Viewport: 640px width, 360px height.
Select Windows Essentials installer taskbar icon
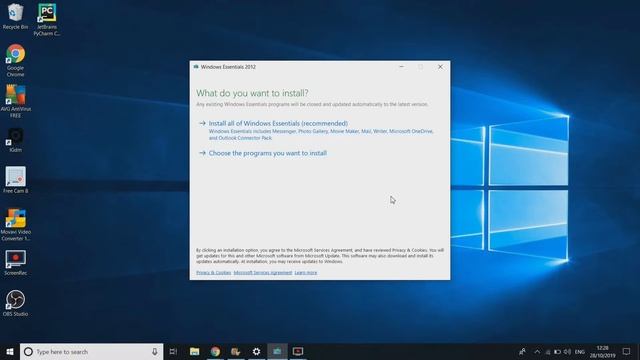277,351
